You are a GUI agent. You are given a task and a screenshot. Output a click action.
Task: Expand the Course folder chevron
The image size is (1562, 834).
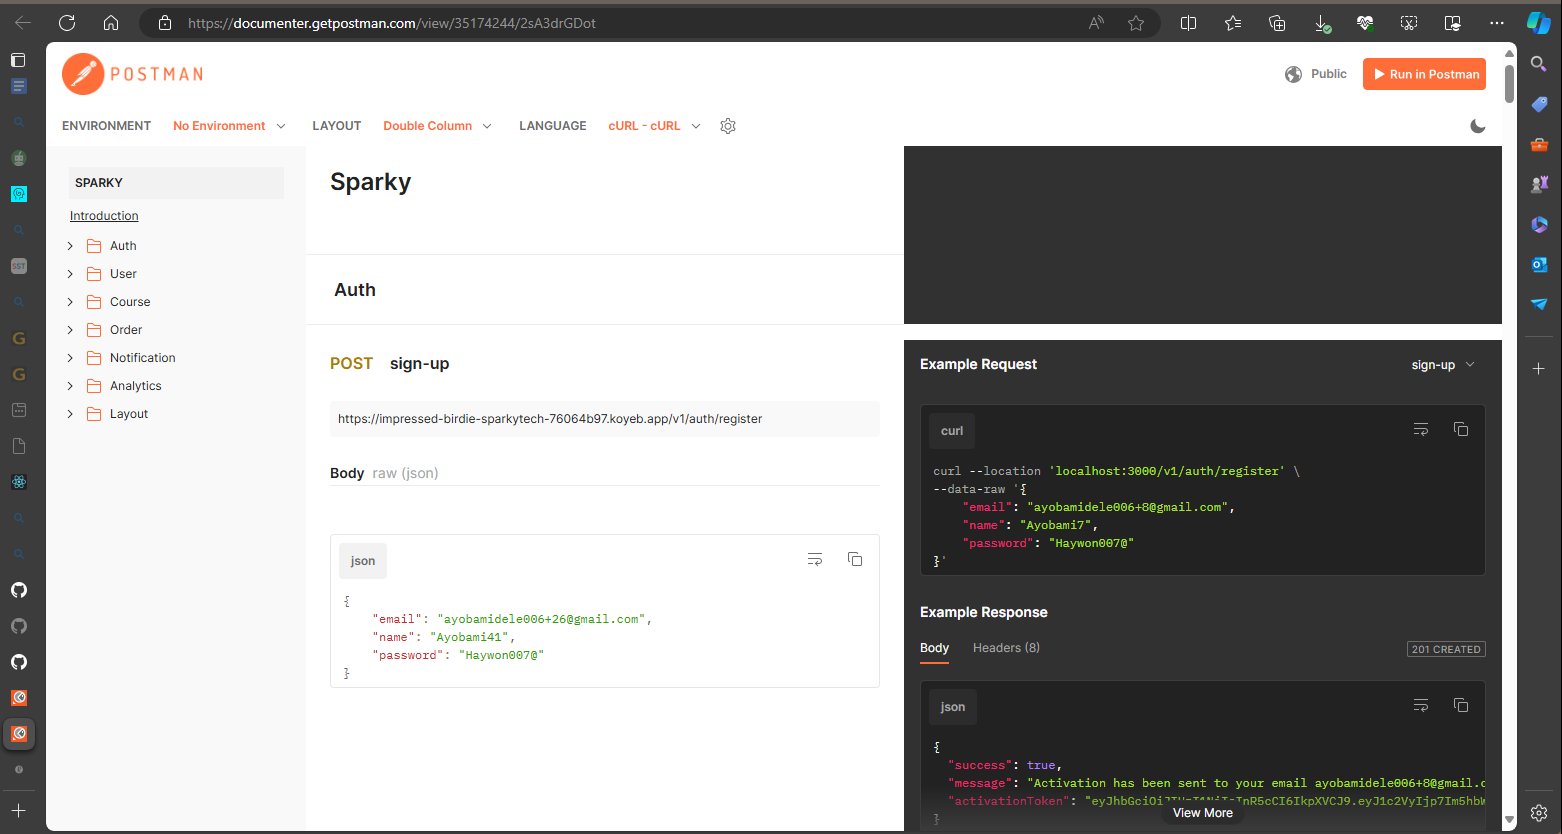tap(70, 302)
